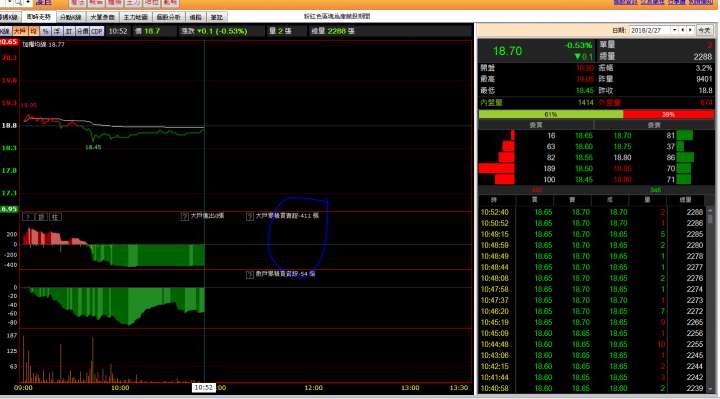Image resolution: width=720 pixels, height=399 pixels.
Task: Click the red 39% outer-volume bar
Action: click(668, 114)
